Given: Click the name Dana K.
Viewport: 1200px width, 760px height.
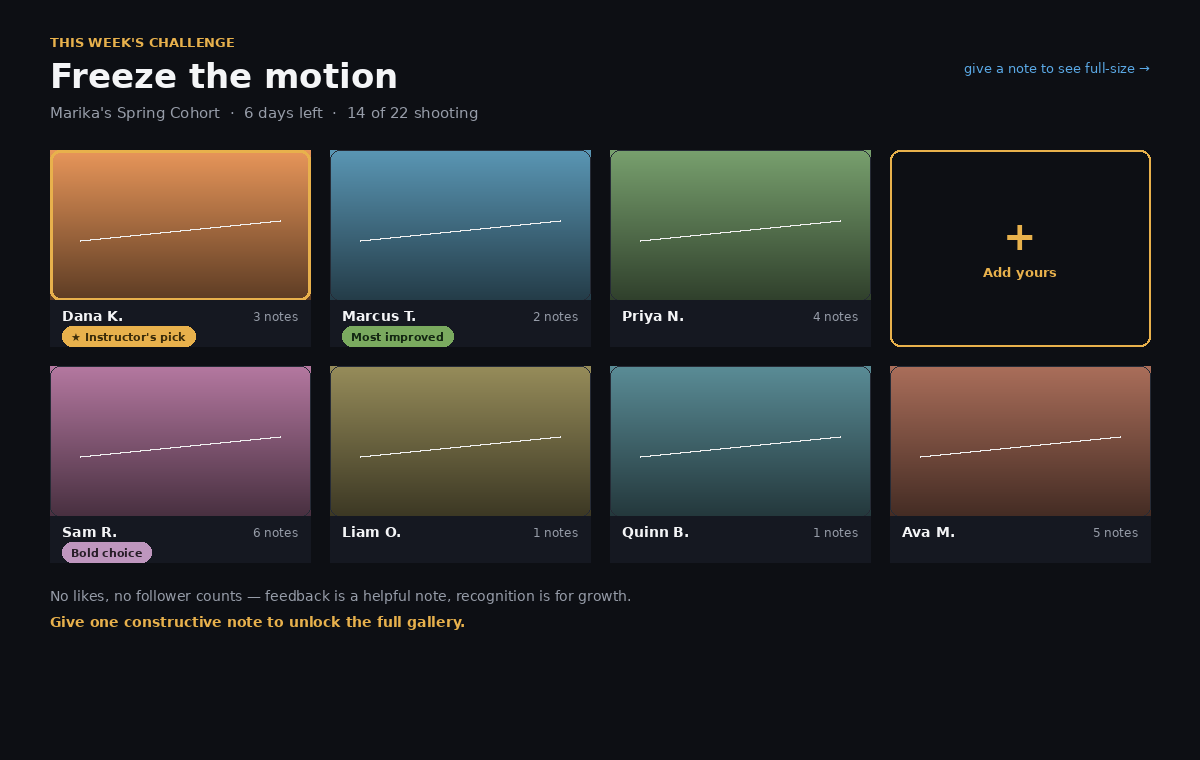Looking at the screenshot, I should tap(92, 316).
